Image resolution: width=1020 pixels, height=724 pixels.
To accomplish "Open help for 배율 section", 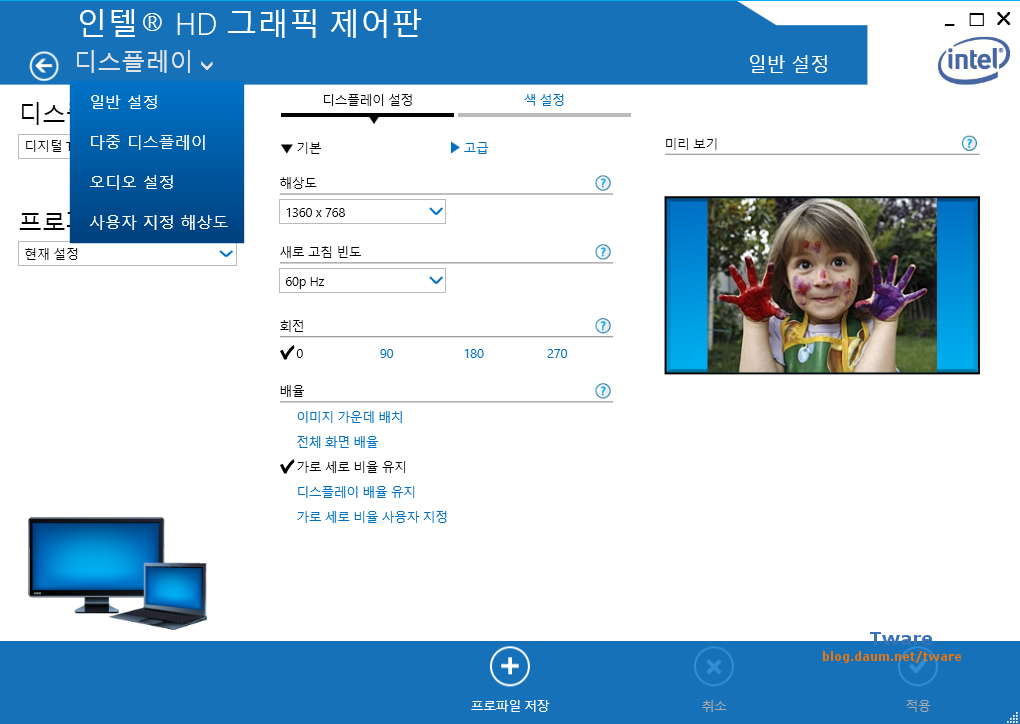I will [603, 391].
